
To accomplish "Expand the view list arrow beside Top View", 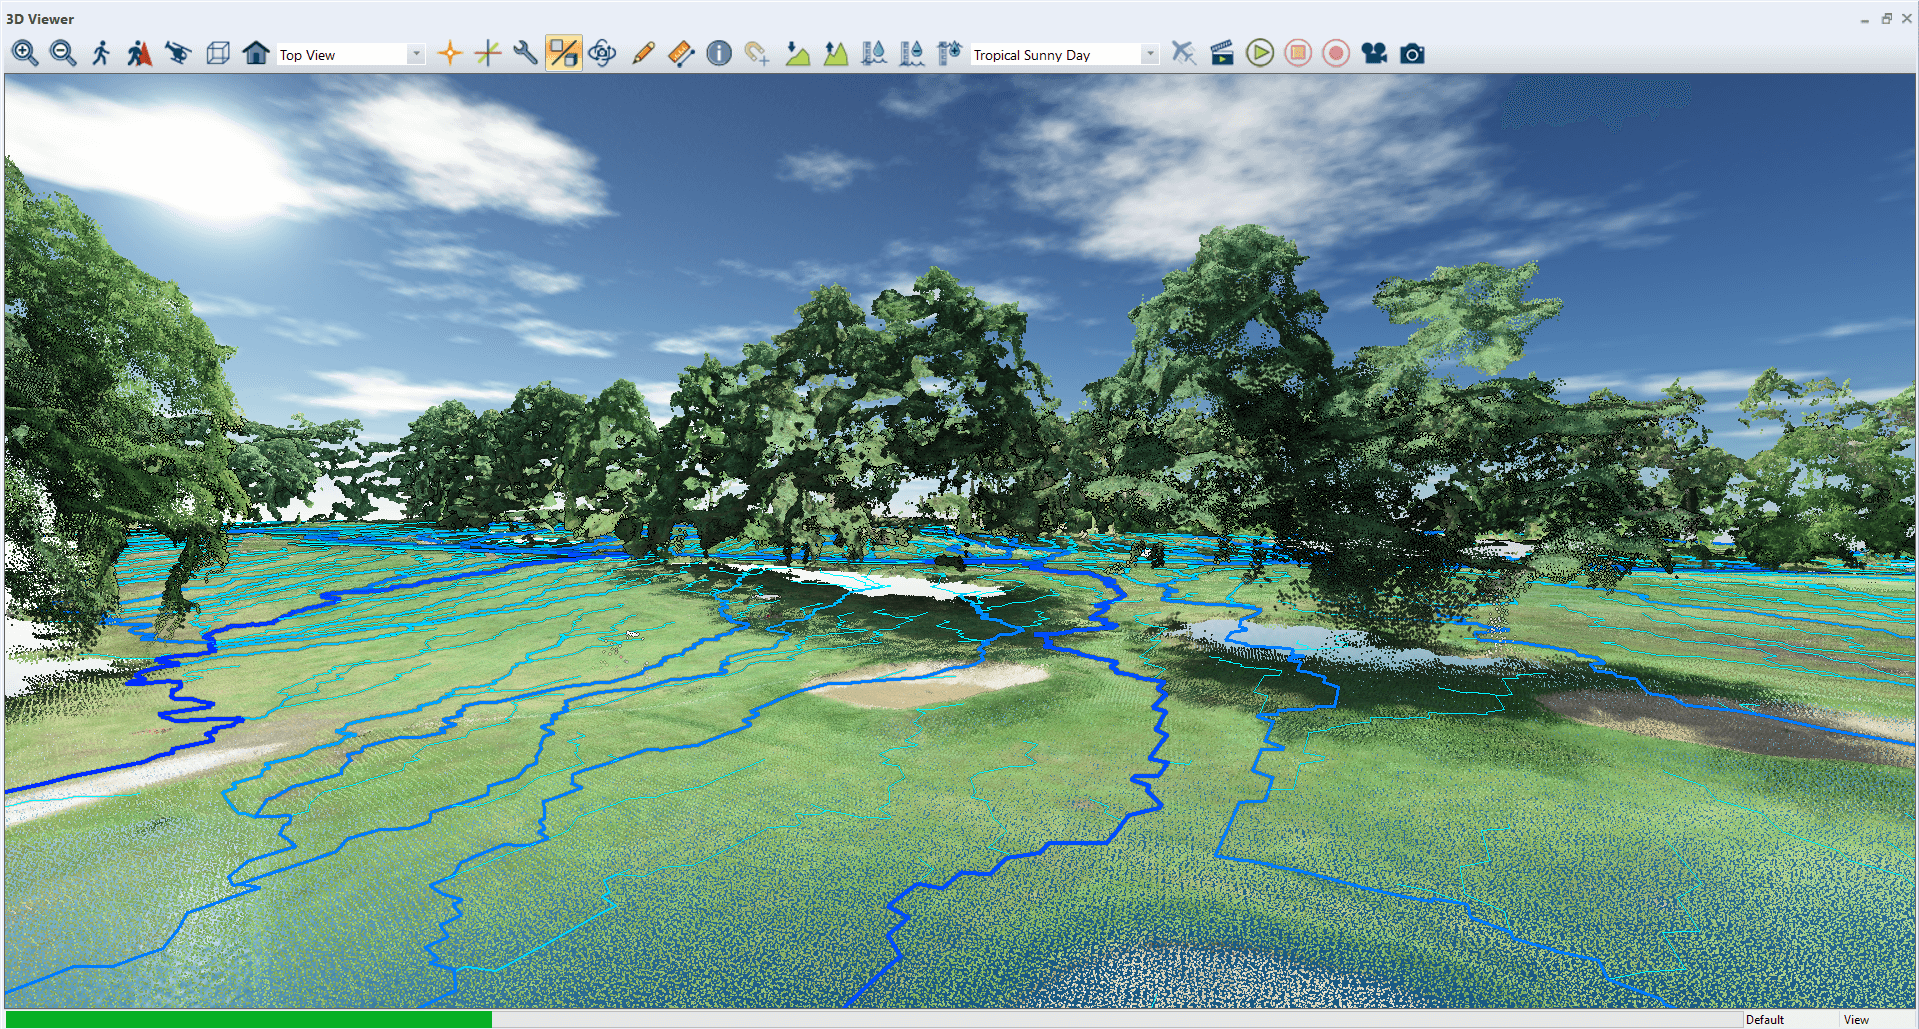I will [417, 54].
